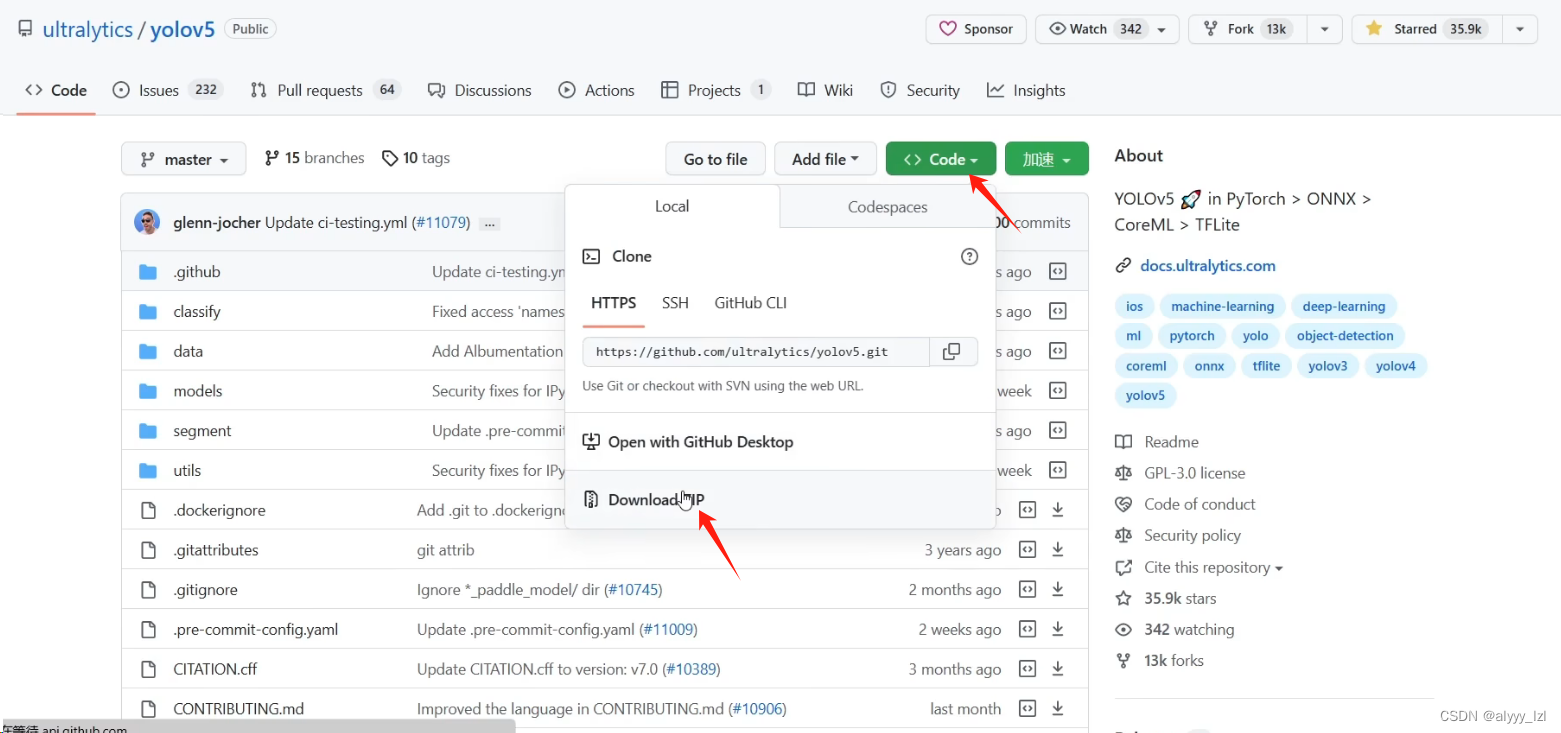
Task: Open the 10 tags link
Action: coord(416,158)
